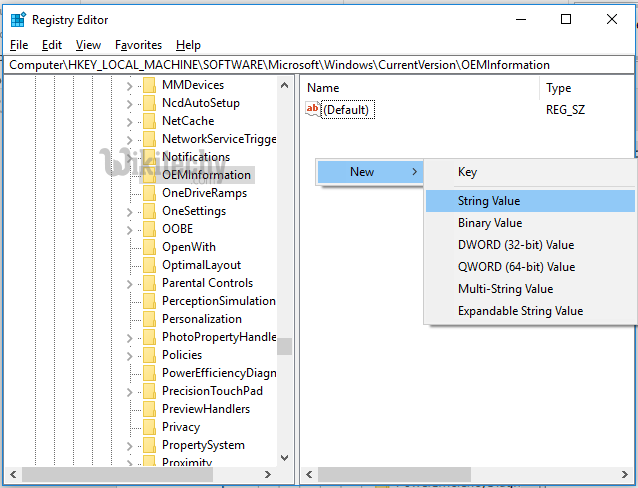
Task: Expand the NcdAutoSetup tree node
Action: (x=129, y=103)
